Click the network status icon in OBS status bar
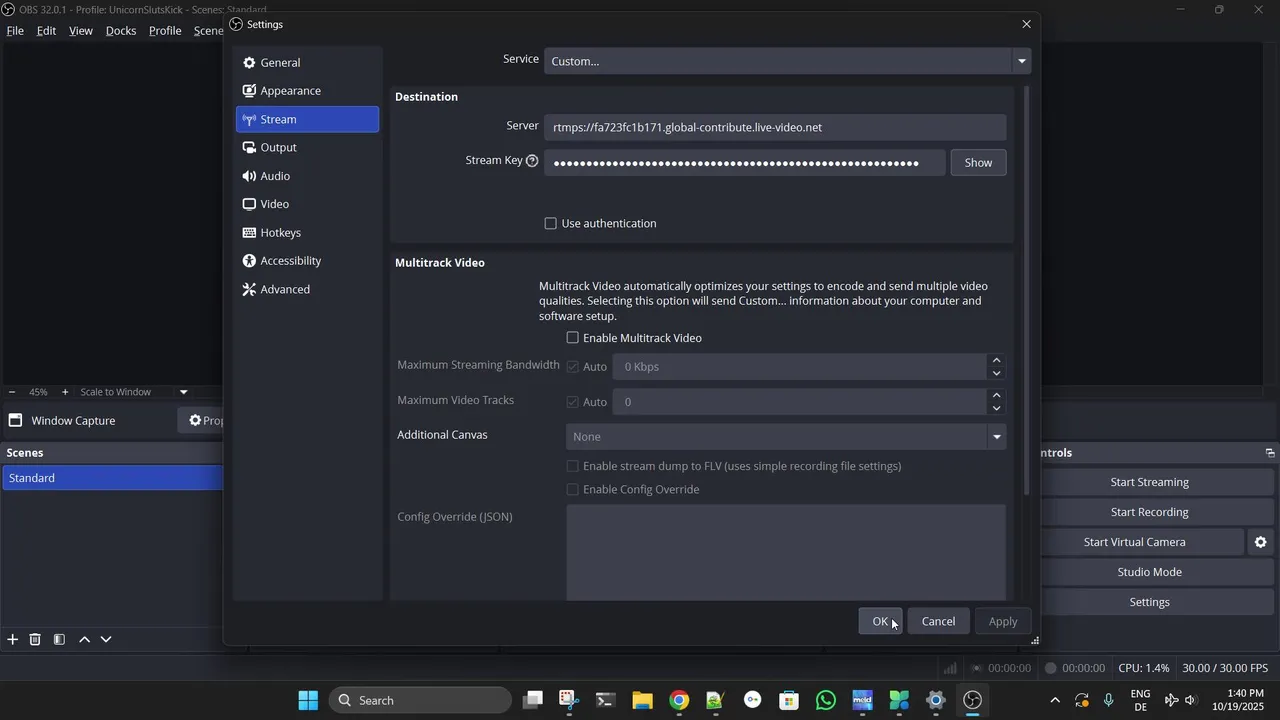 pyautogui.click(x=950, y=668)
